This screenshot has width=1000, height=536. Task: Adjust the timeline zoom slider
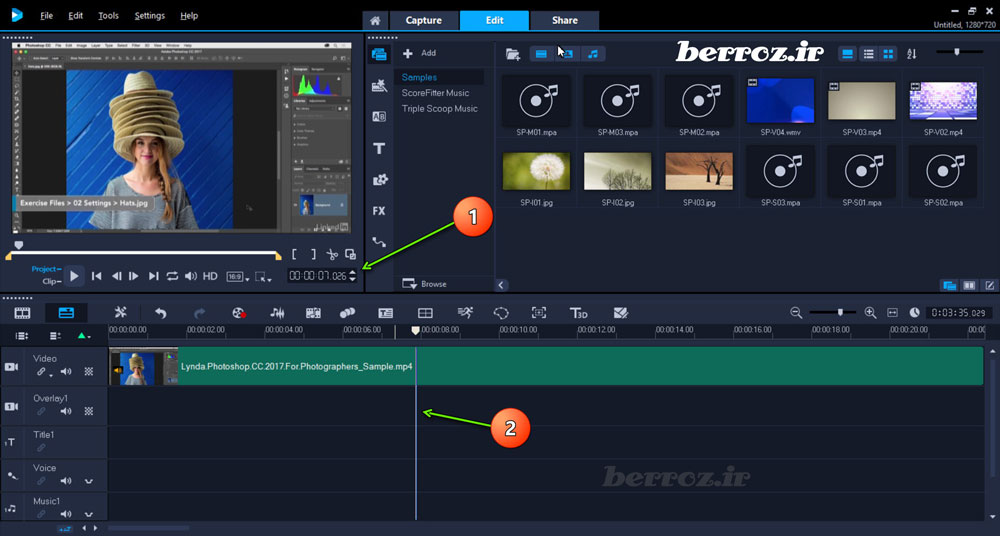[x=840, y=312]
